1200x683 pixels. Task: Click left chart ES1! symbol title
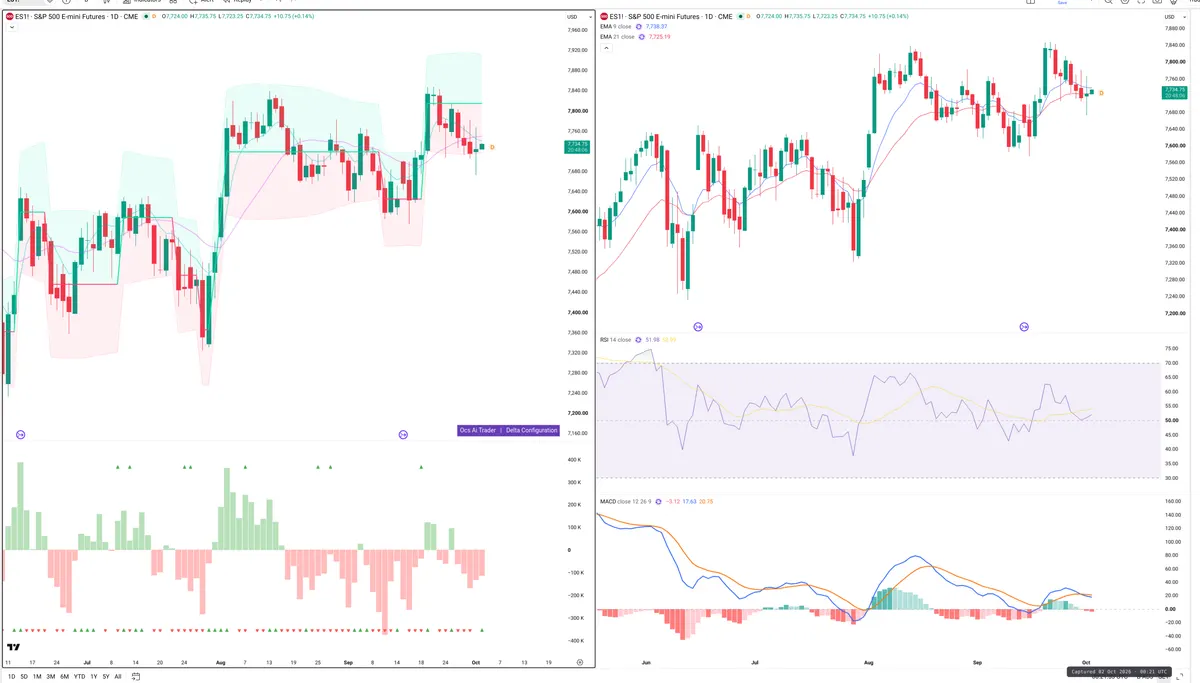point(76,17)
